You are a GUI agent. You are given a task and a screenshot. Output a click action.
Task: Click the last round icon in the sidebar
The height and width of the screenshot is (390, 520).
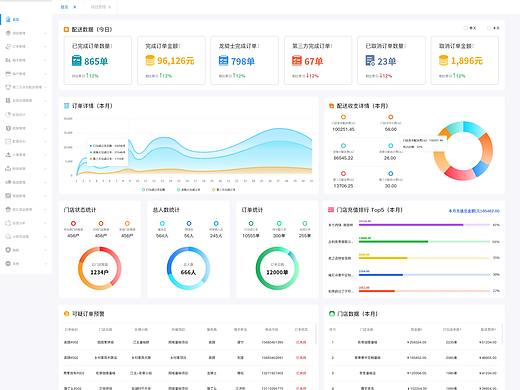tap(8, 263)
